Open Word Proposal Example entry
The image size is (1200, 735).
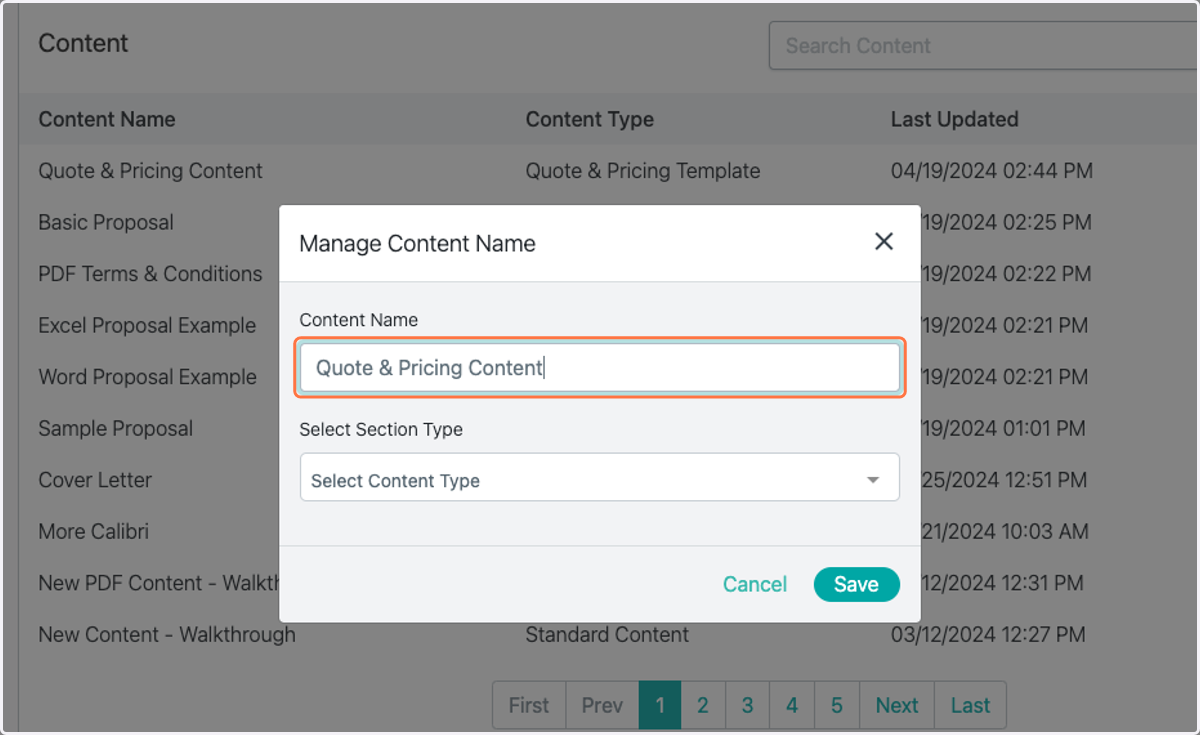(147, 377)
